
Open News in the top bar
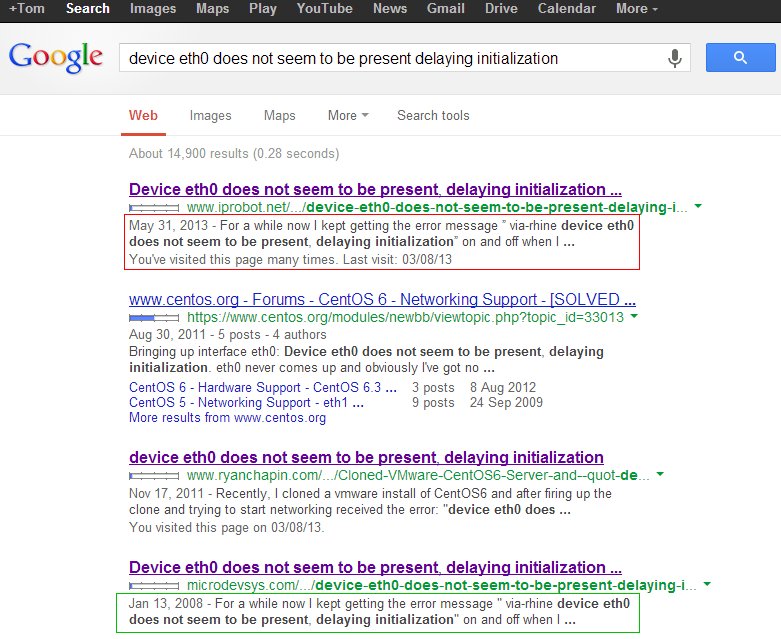point(390,8)
